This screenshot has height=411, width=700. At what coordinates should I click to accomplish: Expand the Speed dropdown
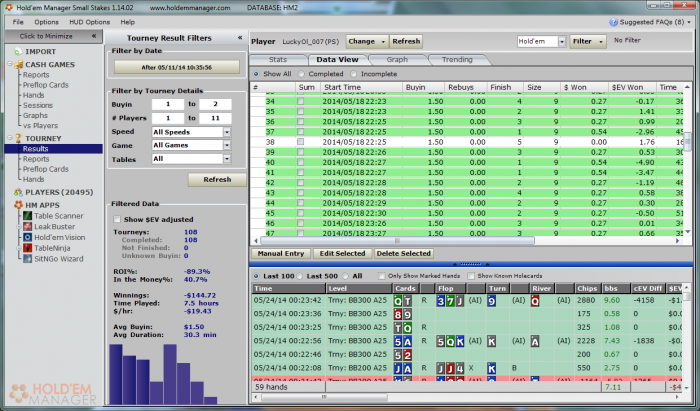(227, 131)
